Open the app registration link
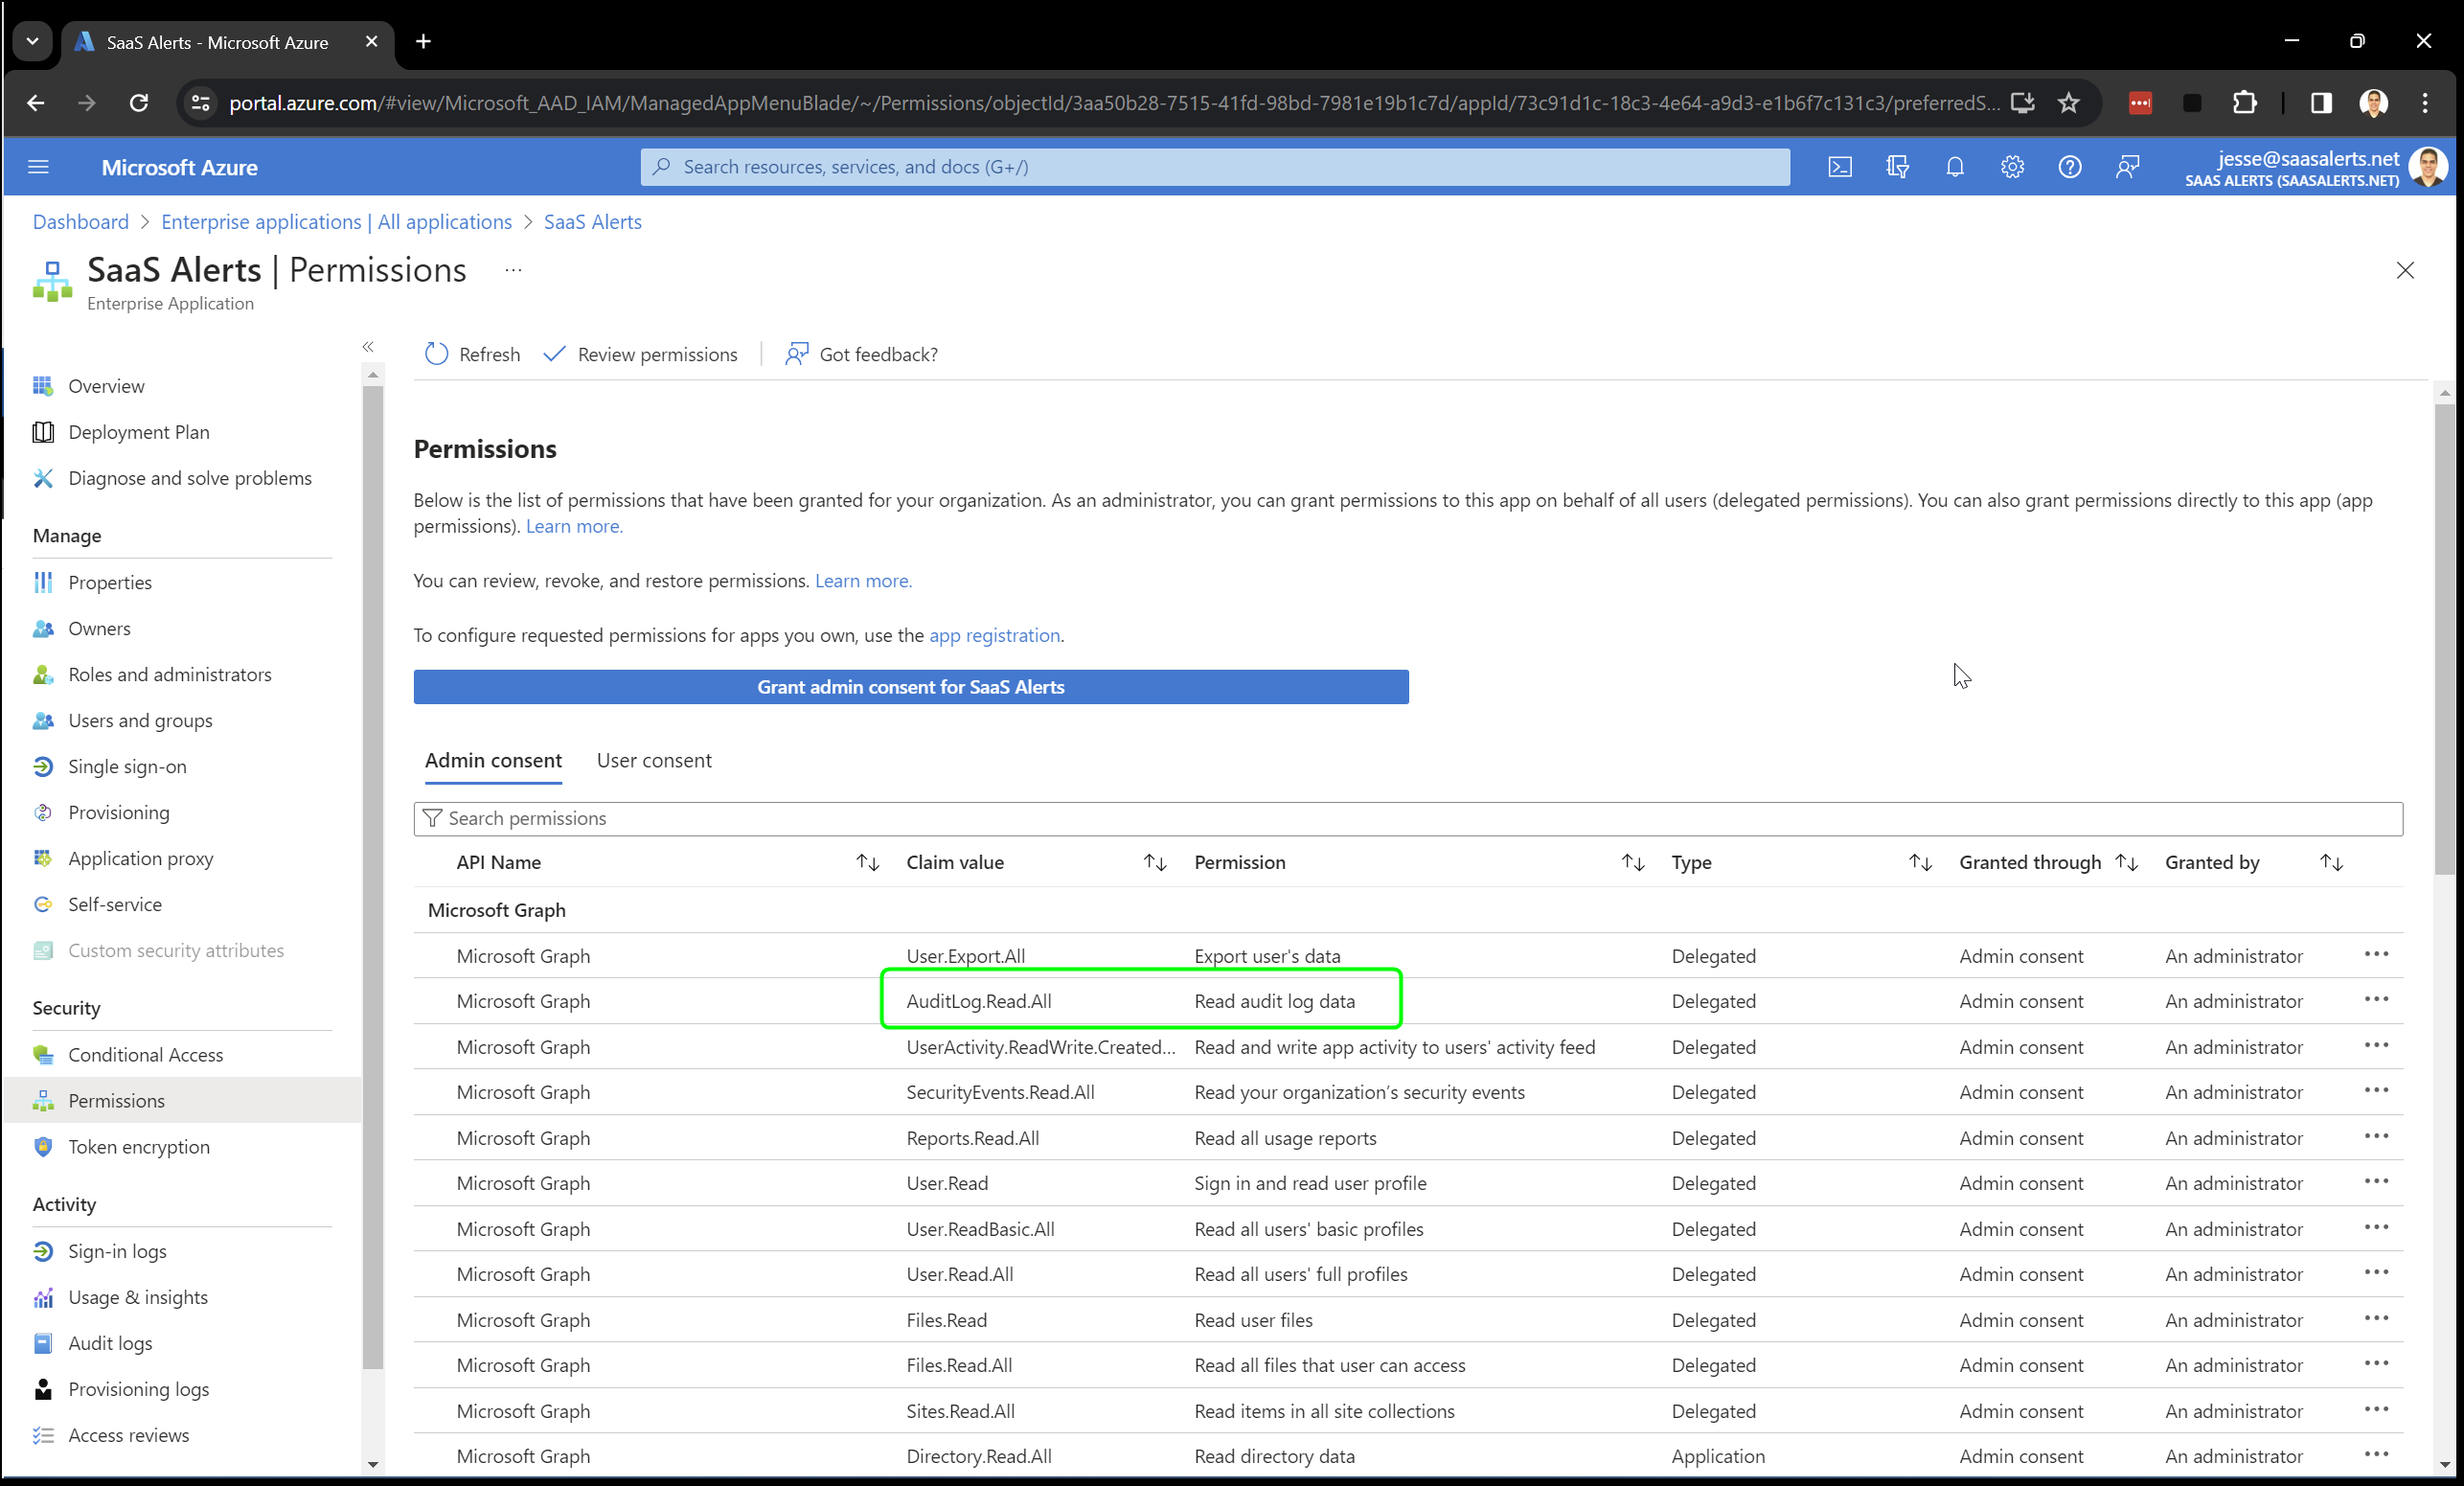This screenshot has height=1486, width=2464. [994, 635]
